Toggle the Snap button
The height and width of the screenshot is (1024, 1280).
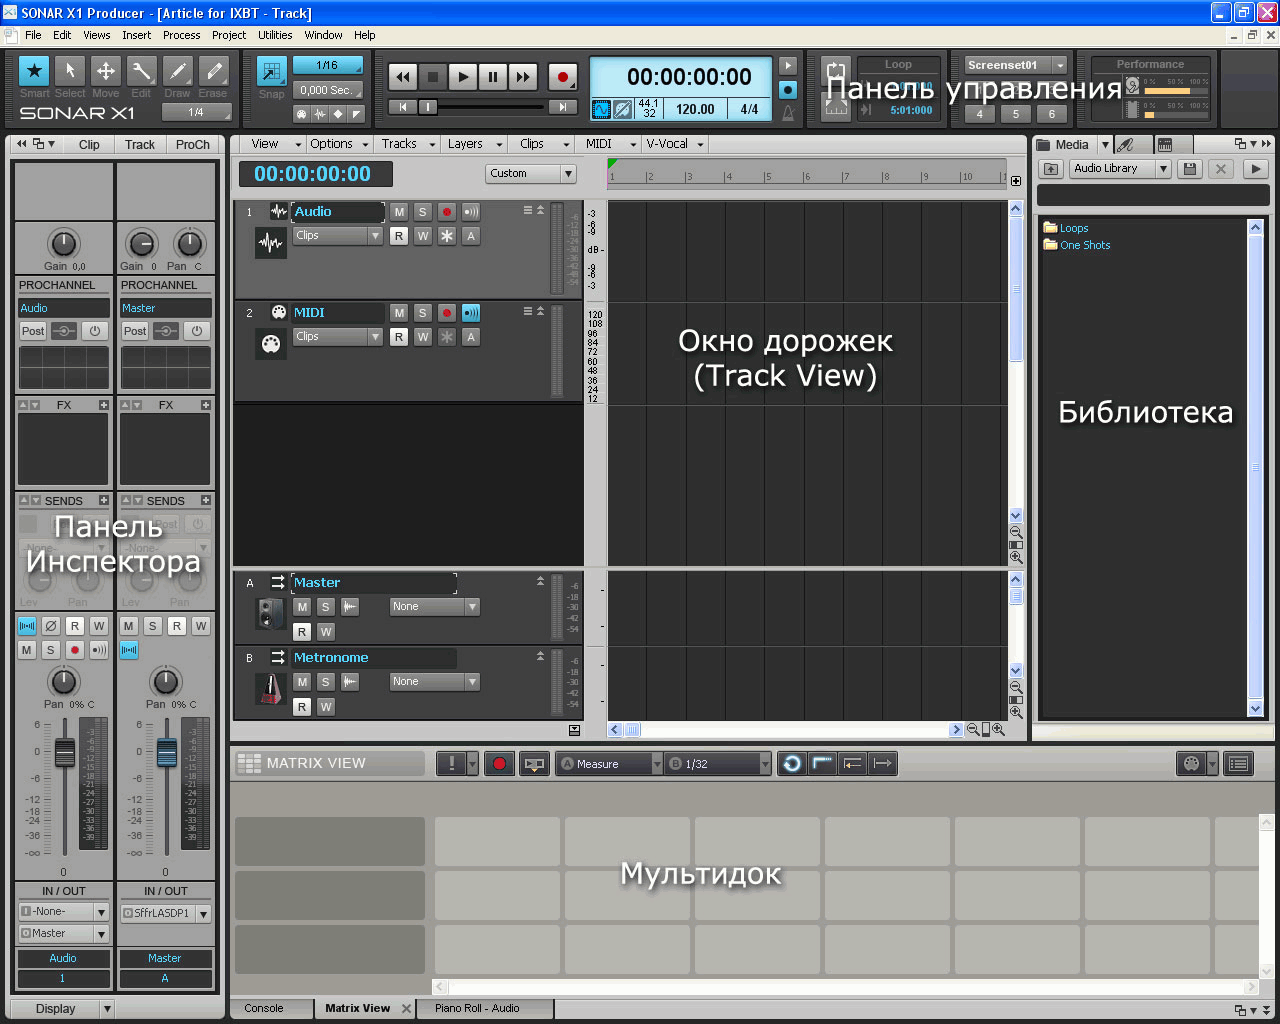[271, 71]
